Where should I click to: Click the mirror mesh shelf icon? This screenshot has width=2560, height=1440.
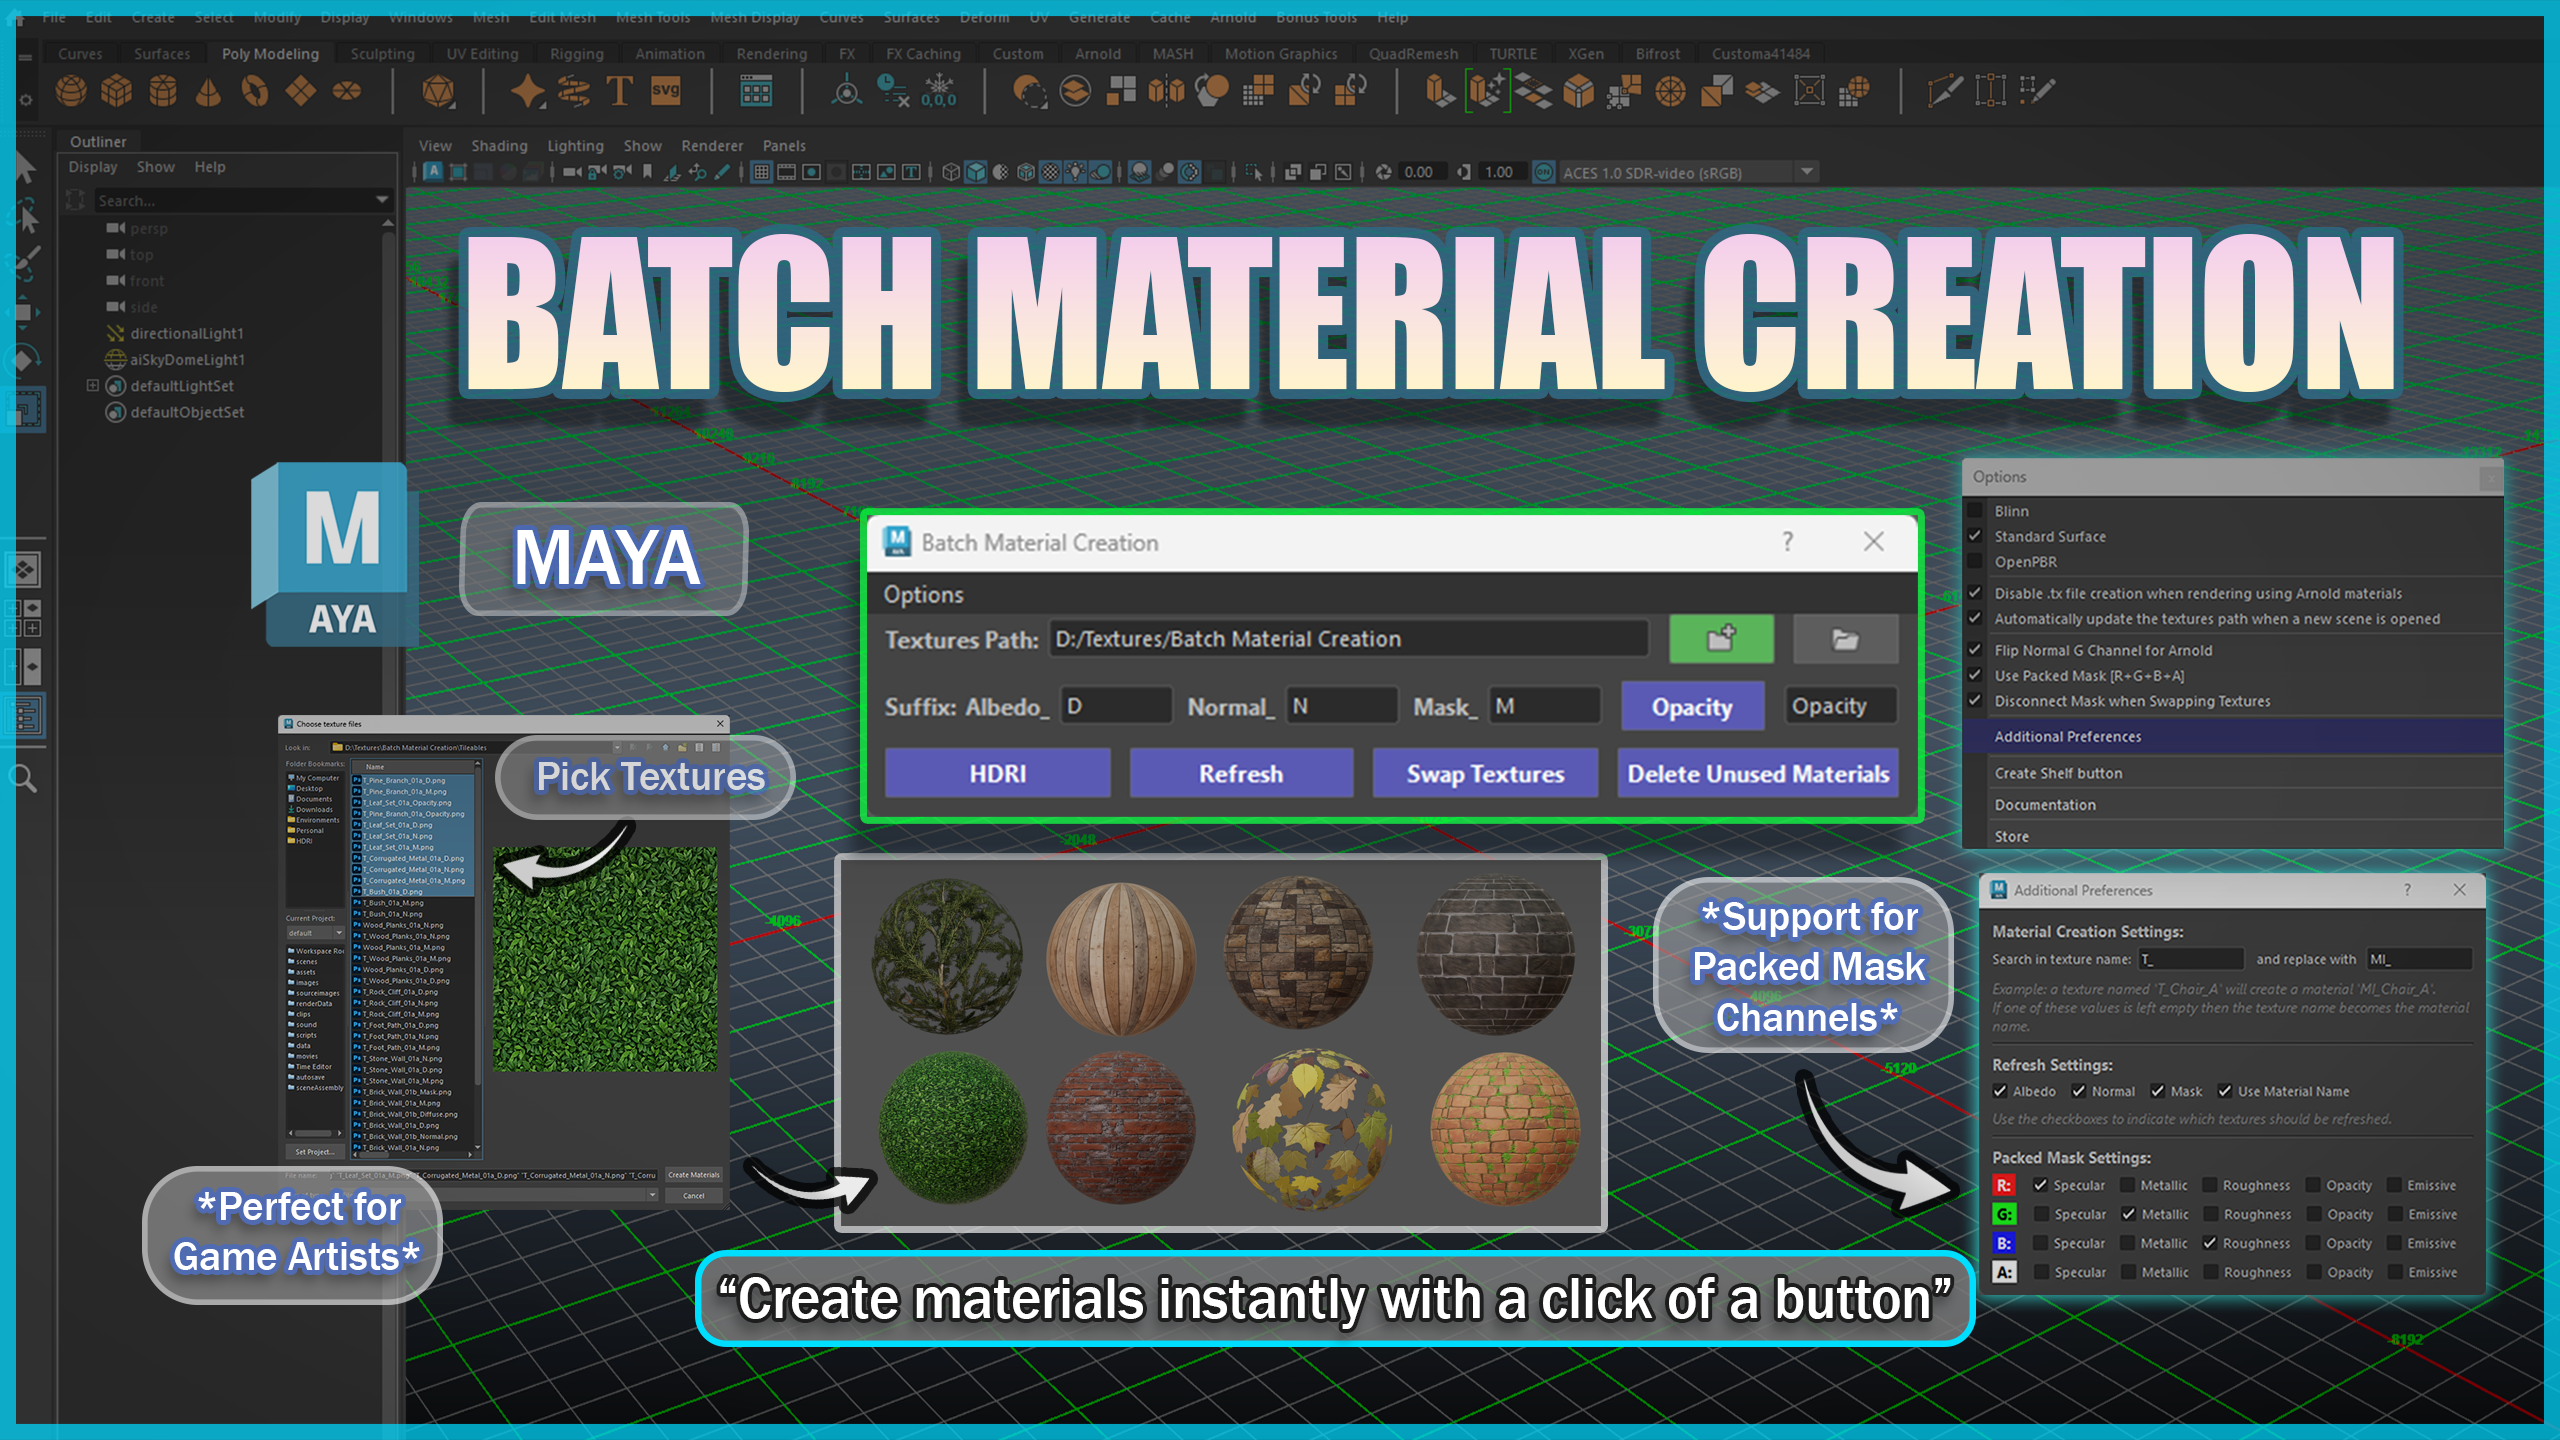tap(1166, 92)
